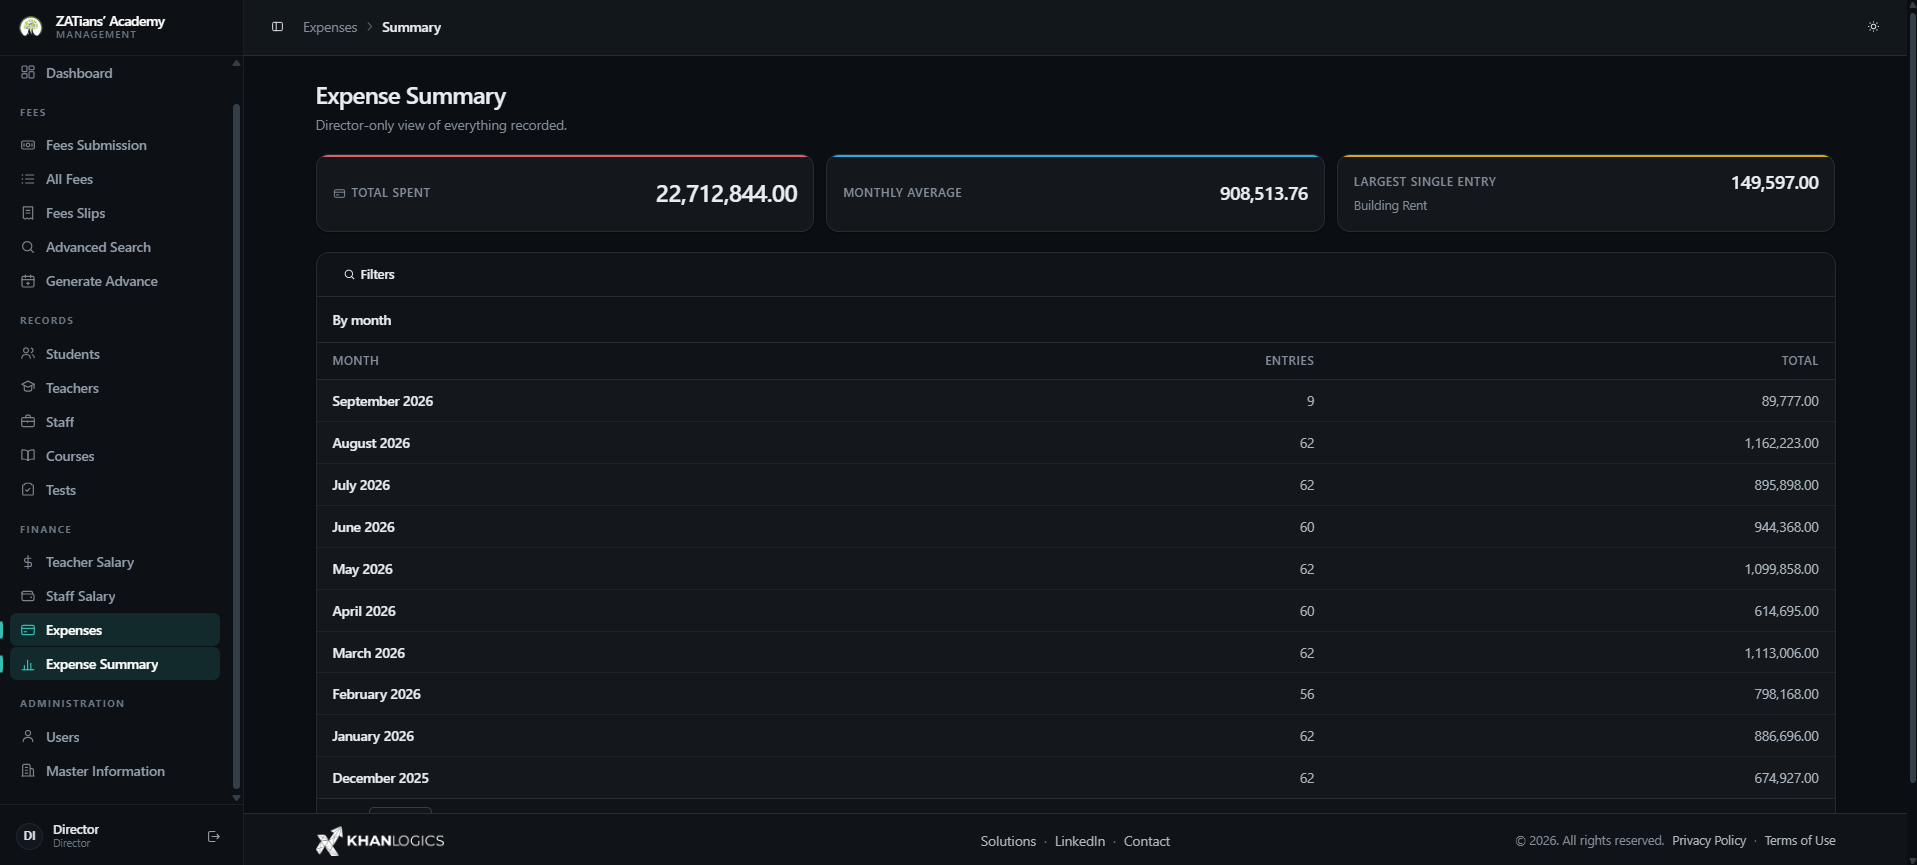1917x865 pixels.
Task: Click the Monthly Average value 908,513.76
Action: click(1263, 193)
